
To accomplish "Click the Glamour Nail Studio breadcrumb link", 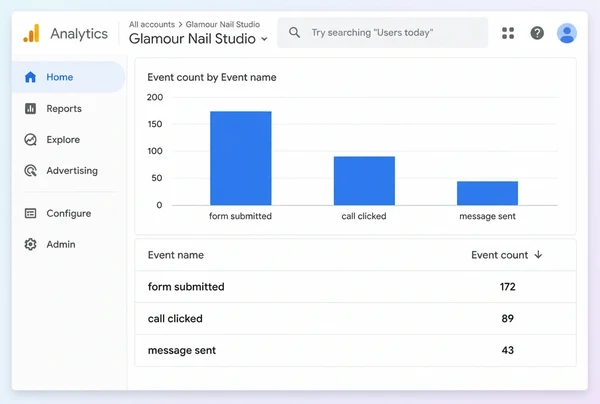I will click(x=223, y=24).
